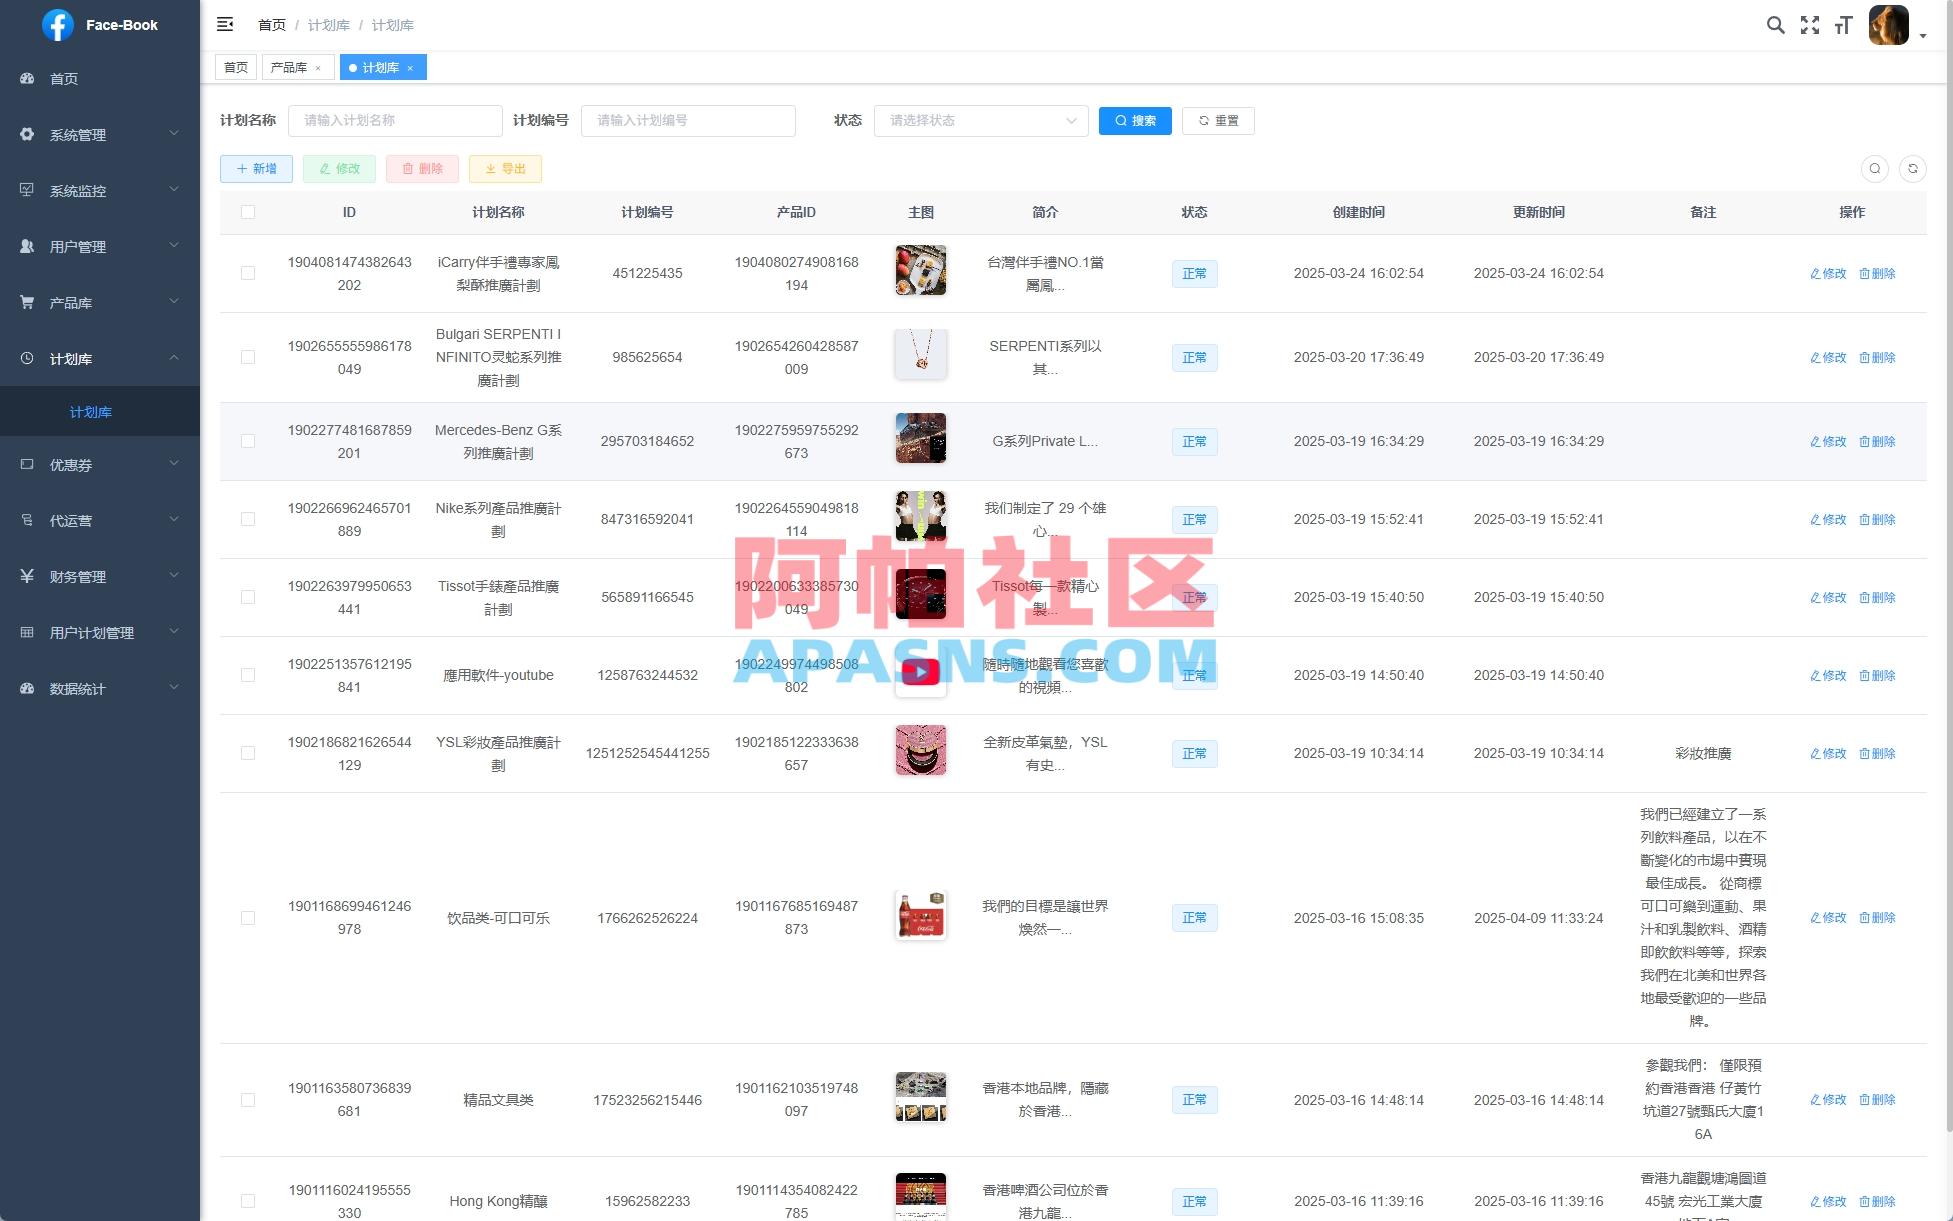This screenshot has height=1221, width=1953.
Task: Focus the 计划名称 input field
Action: point(395,120)
